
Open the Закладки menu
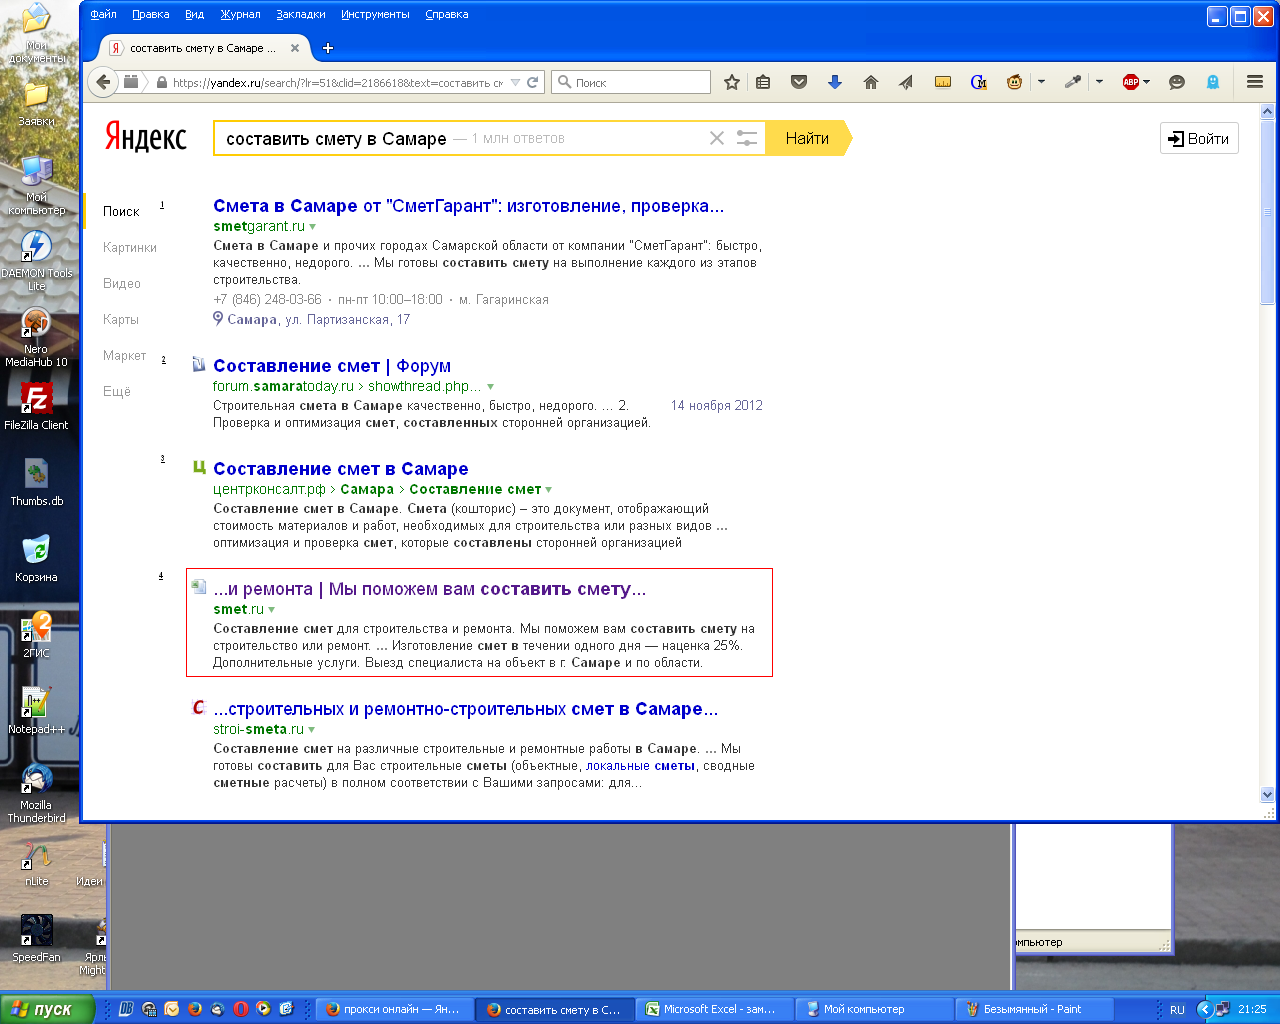click(301, 14)
